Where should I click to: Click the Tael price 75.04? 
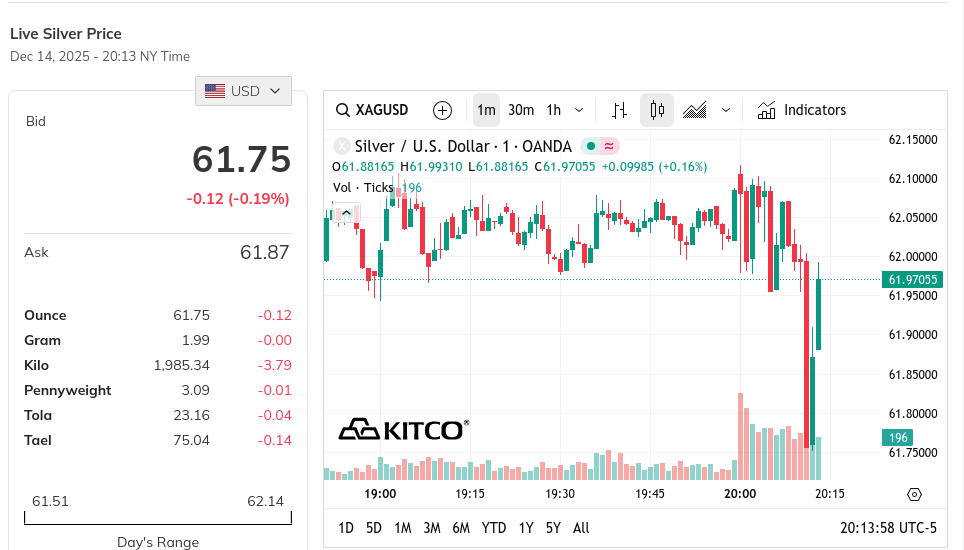coord(191,441)
